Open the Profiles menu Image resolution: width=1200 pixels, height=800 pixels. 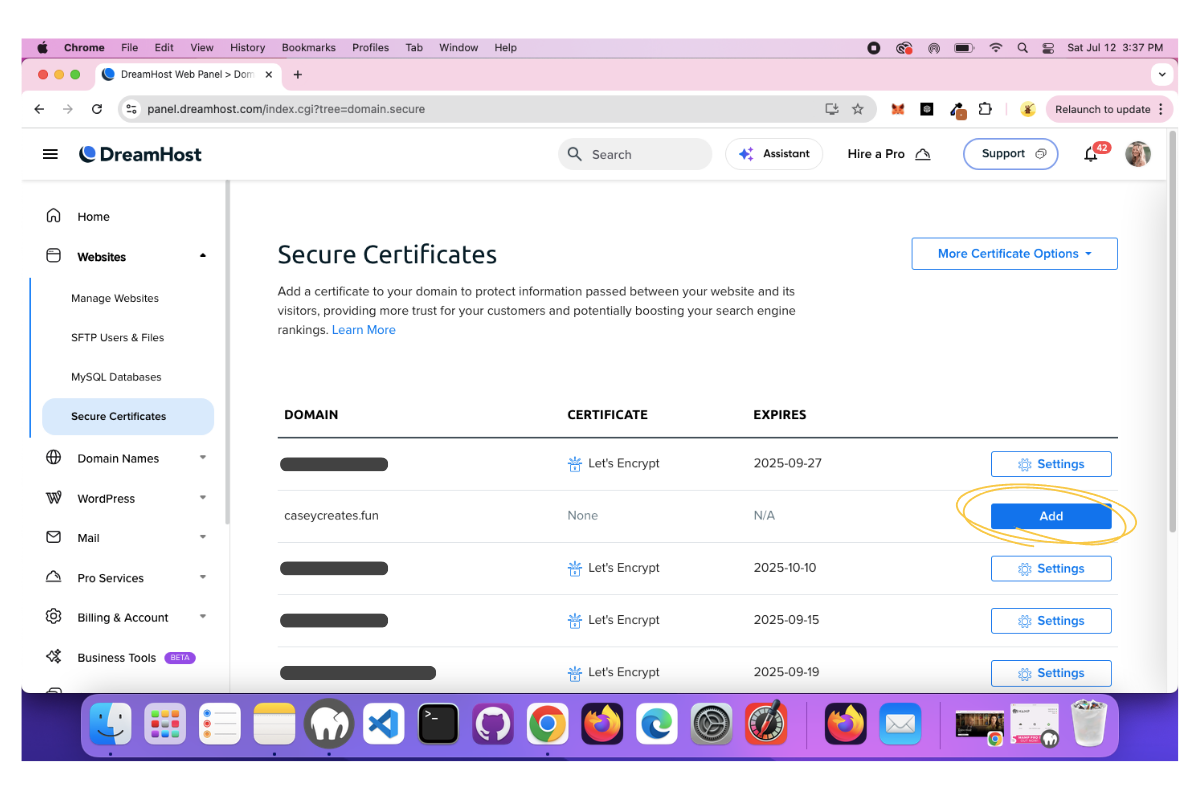[370, 47]
